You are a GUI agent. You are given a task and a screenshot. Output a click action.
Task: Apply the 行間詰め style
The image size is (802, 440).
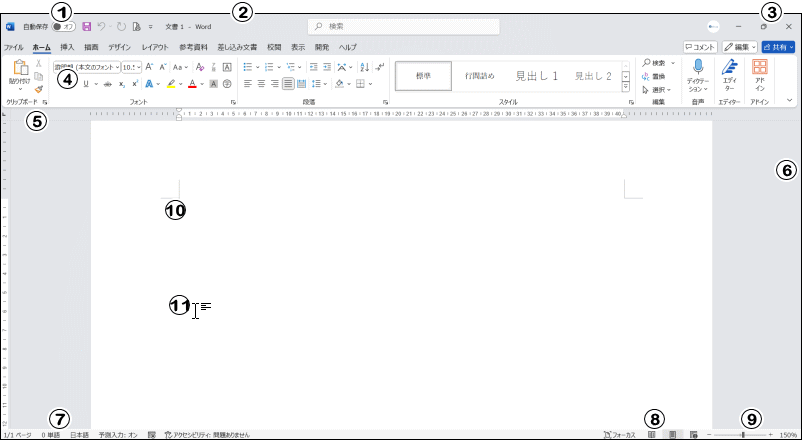tap(480, 76)
